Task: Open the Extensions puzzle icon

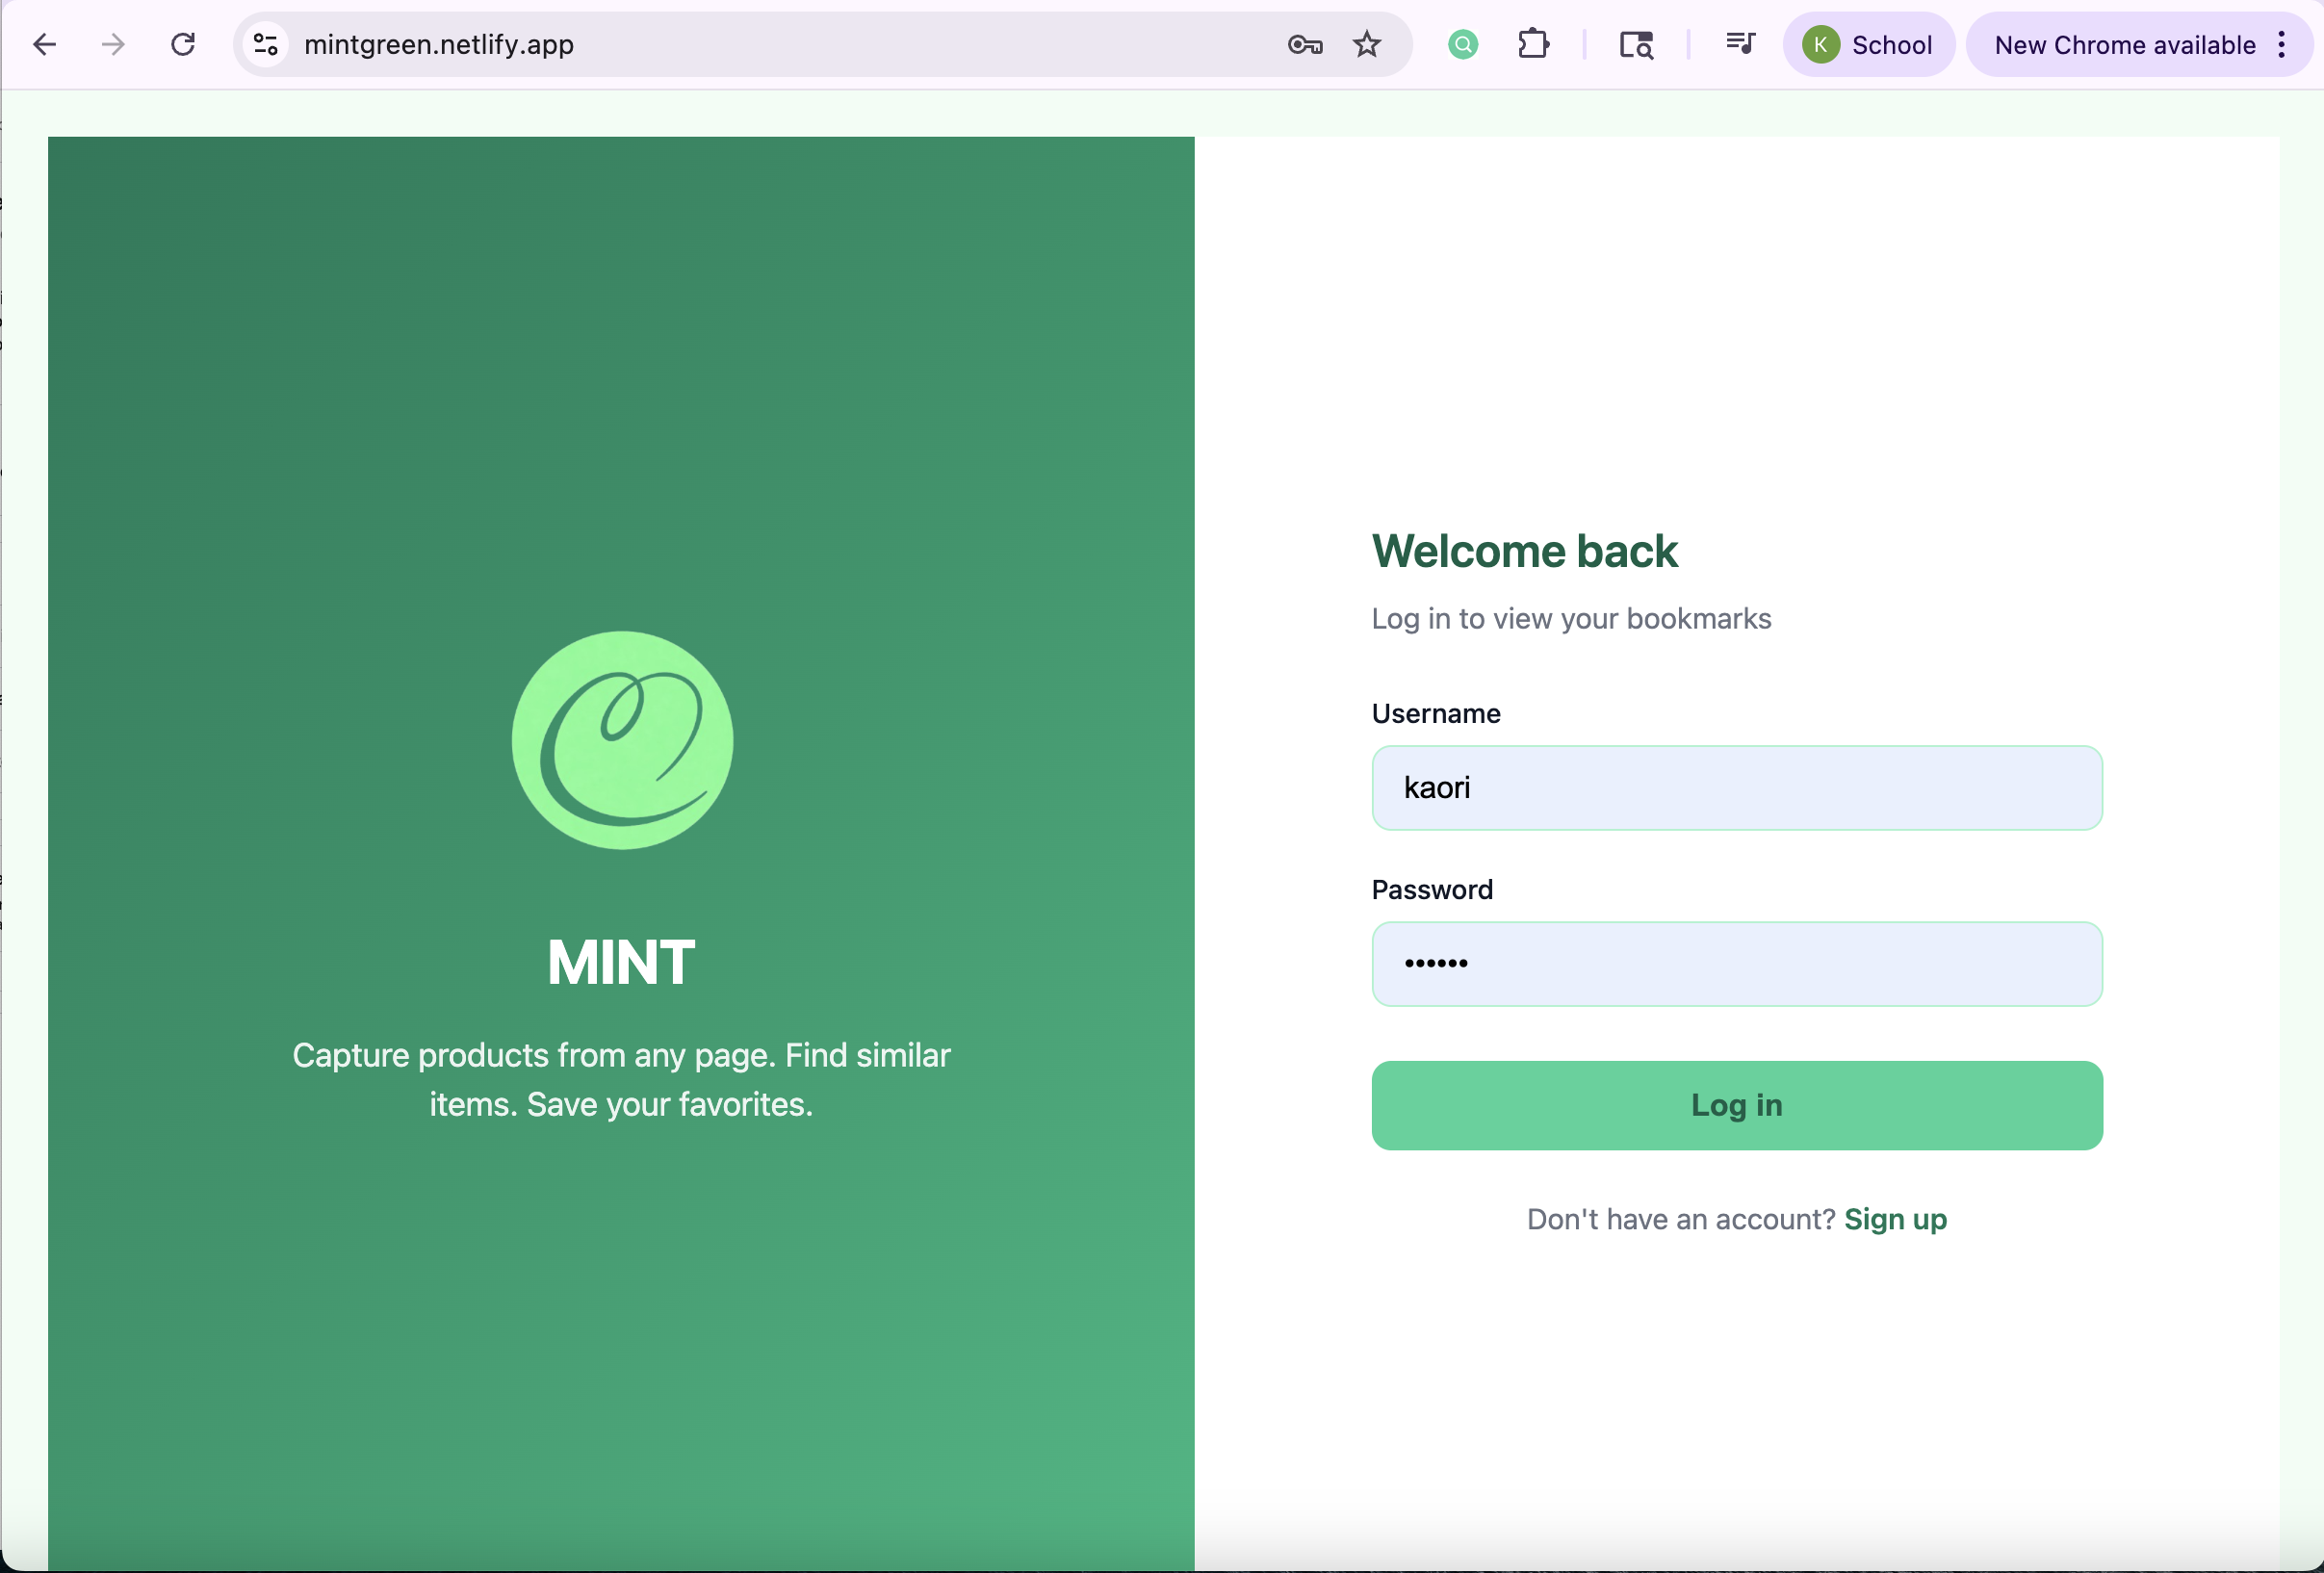Action: point(1533,44)
